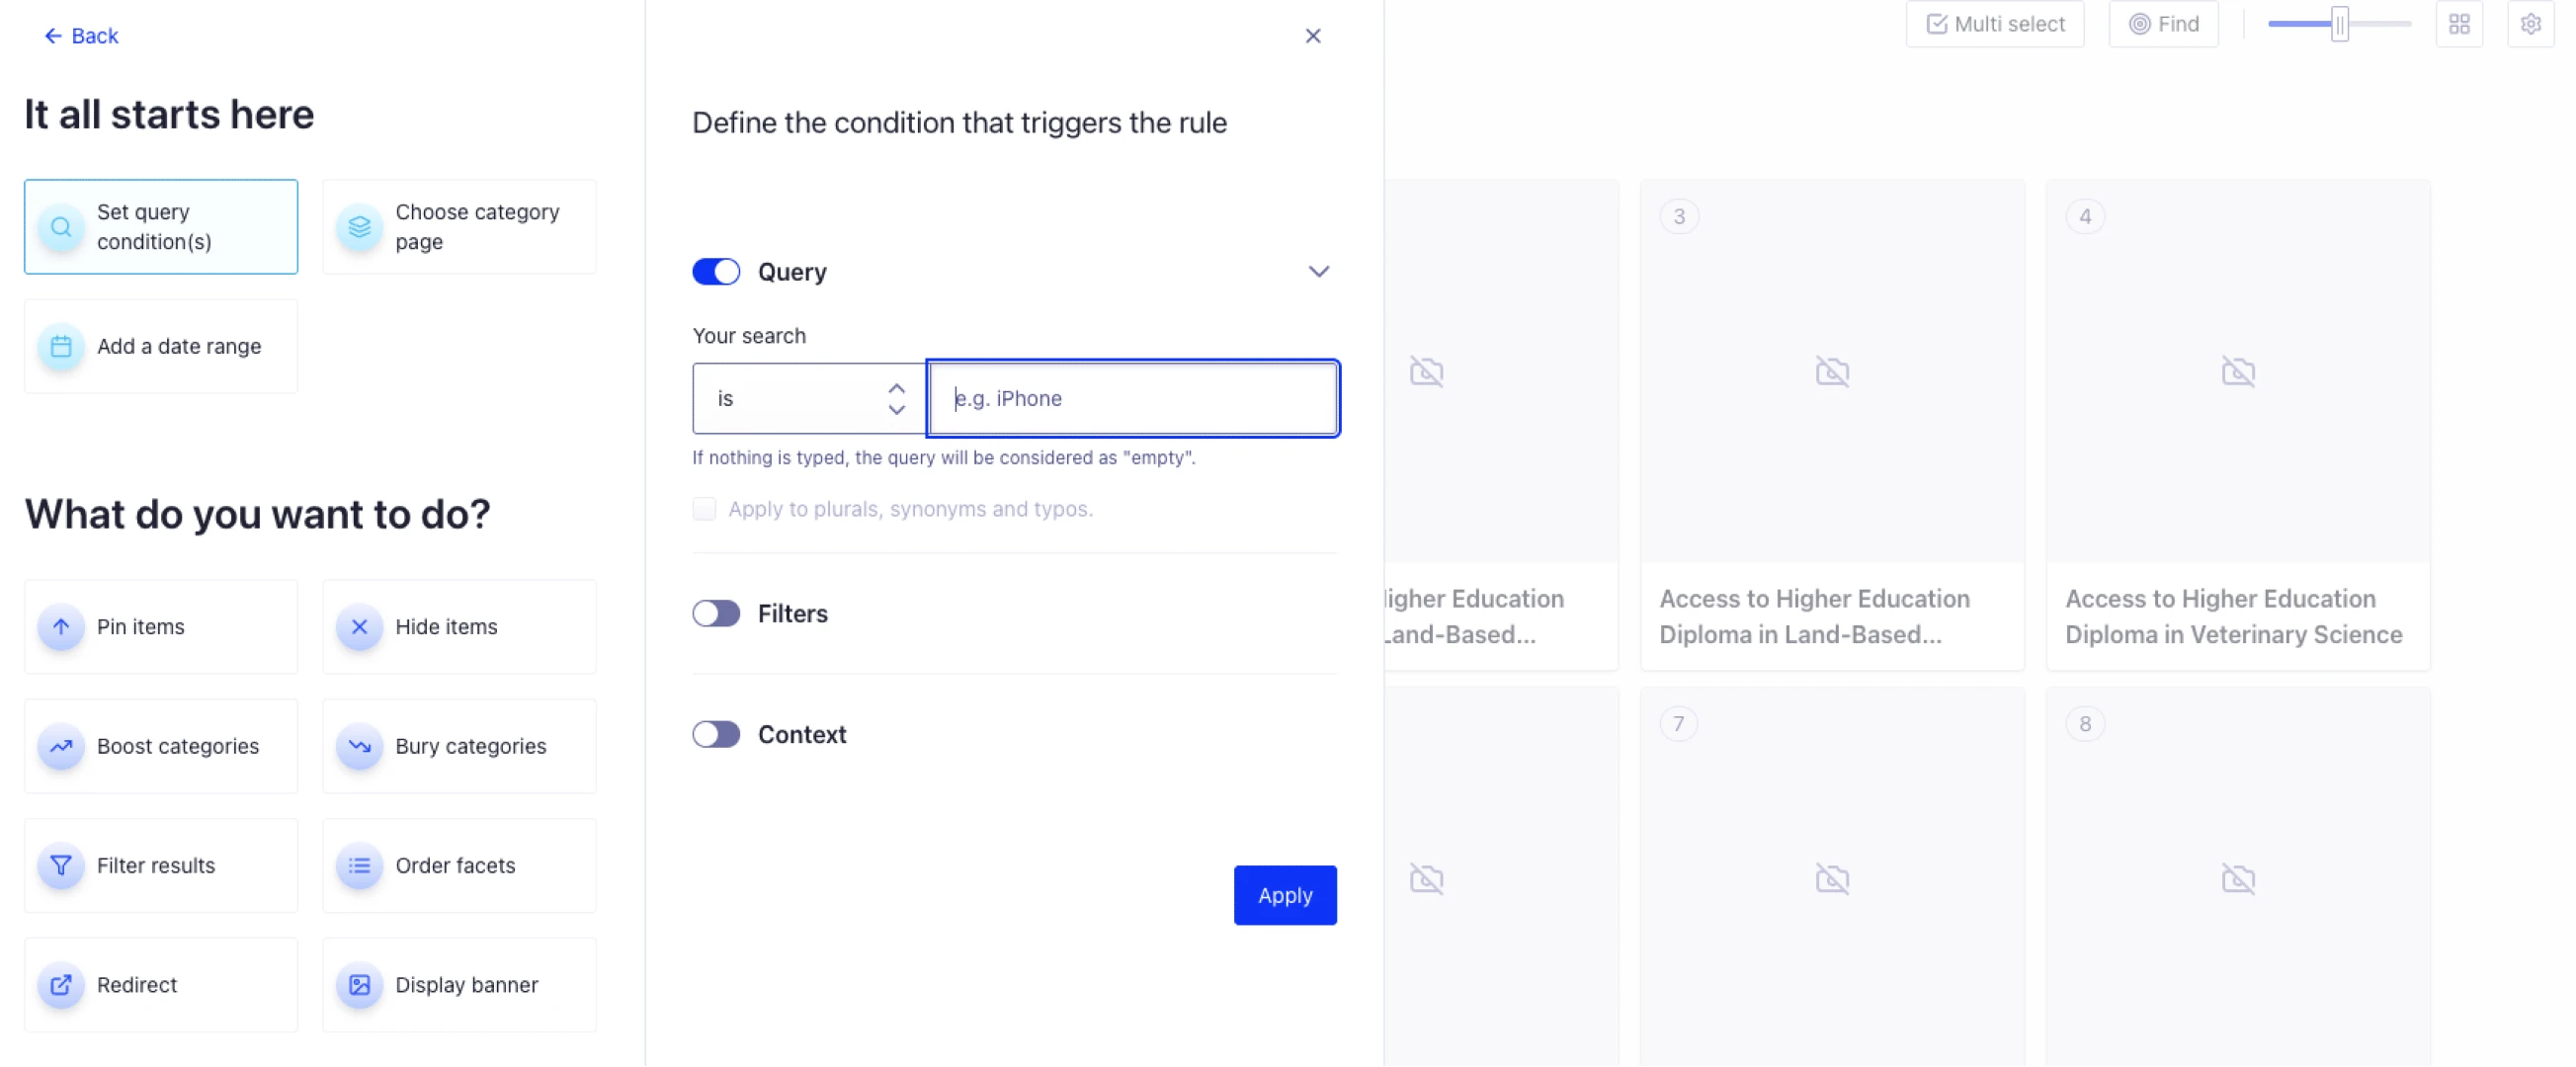Enable Multi select mode
2576x1067 pixels.
tap(1994, 23)
